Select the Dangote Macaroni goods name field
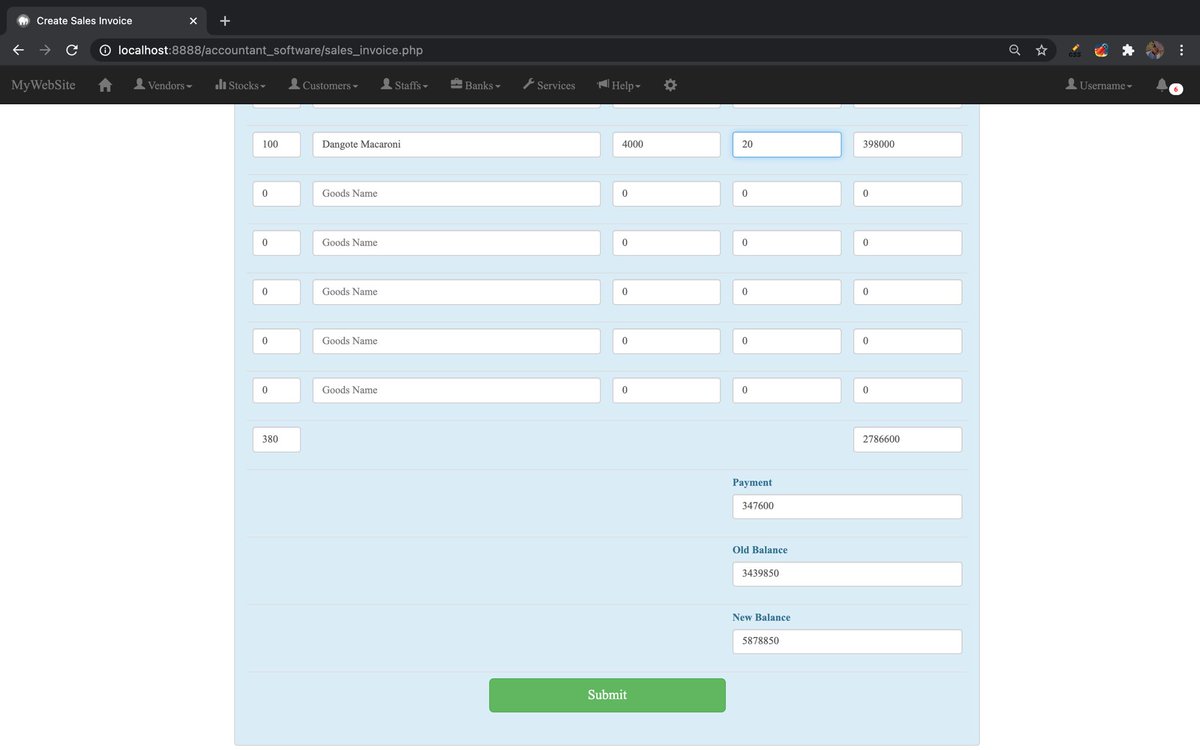The height and width of the screenshot is (750, 1200). [455, 143]
